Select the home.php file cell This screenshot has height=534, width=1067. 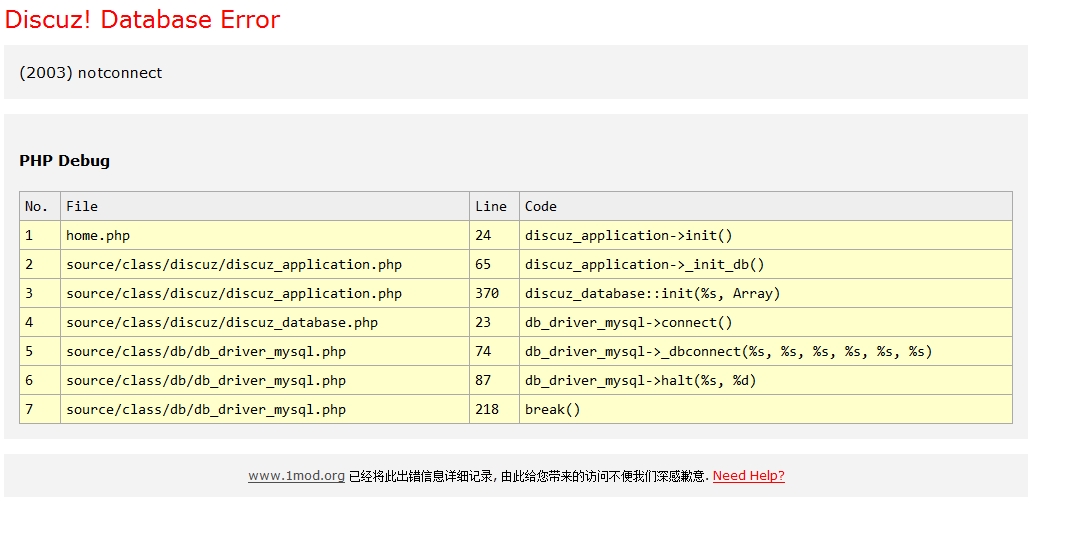pyautogui.click(x=98, y=235)
